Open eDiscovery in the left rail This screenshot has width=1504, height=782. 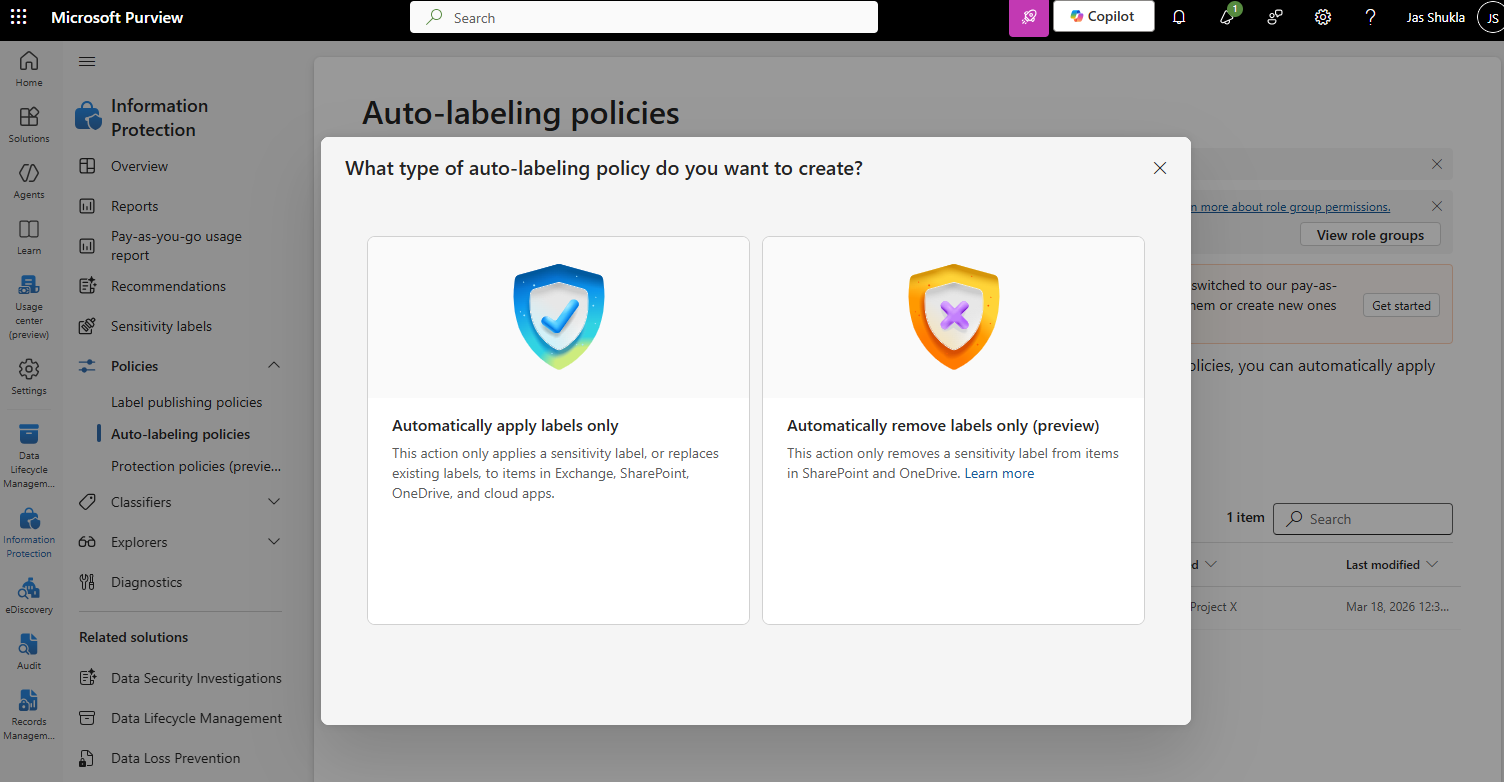(x=29, y=596)
